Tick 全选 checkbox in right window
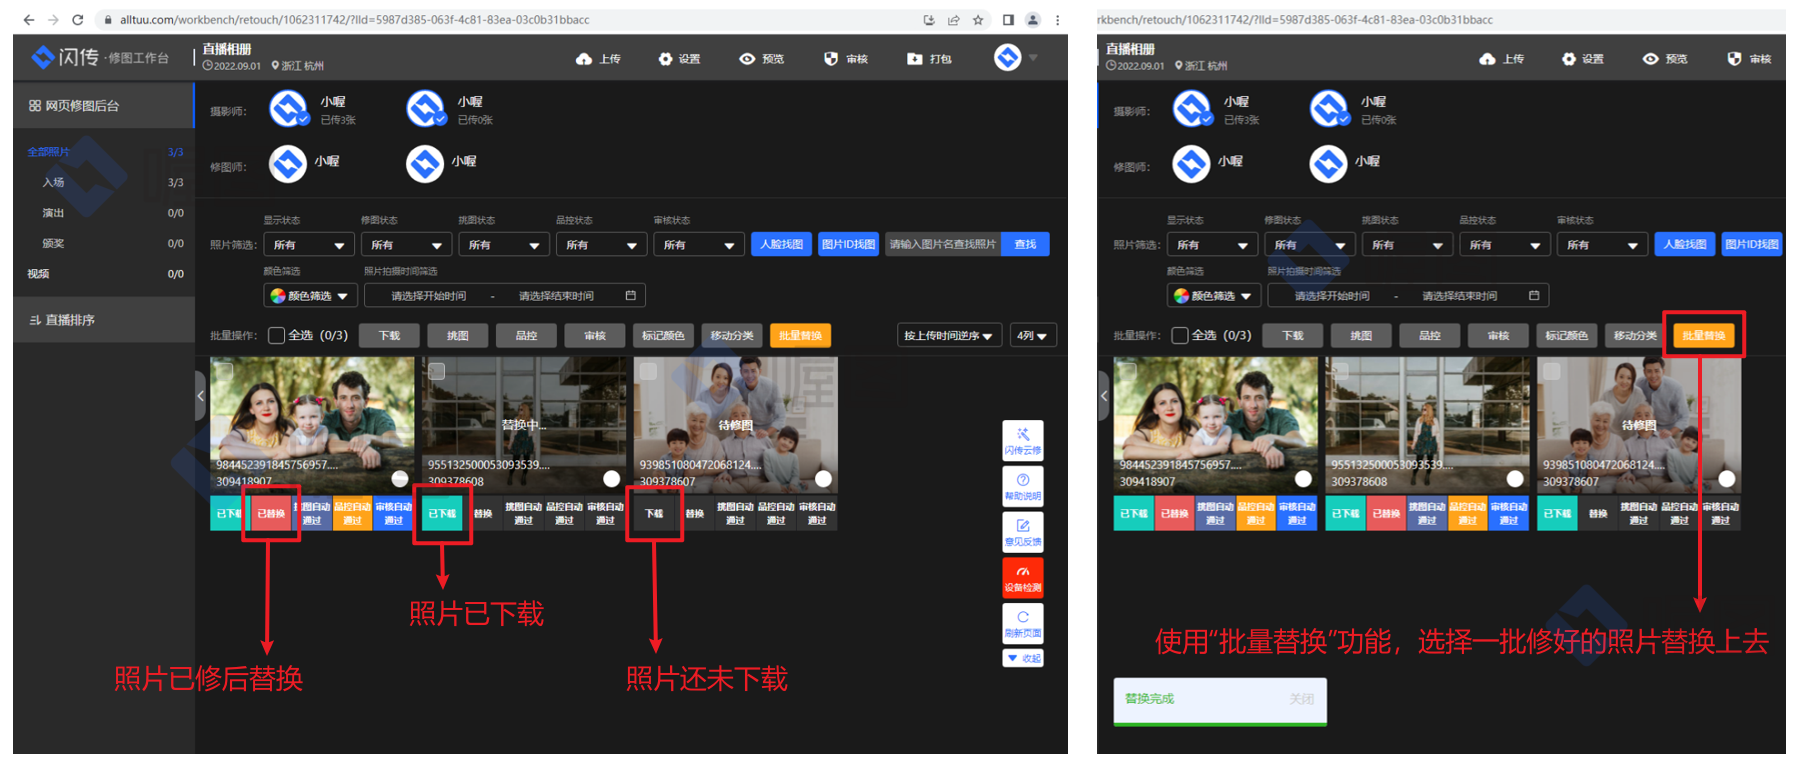This screenshot has width=1799, height=760. coord(1180,335)
